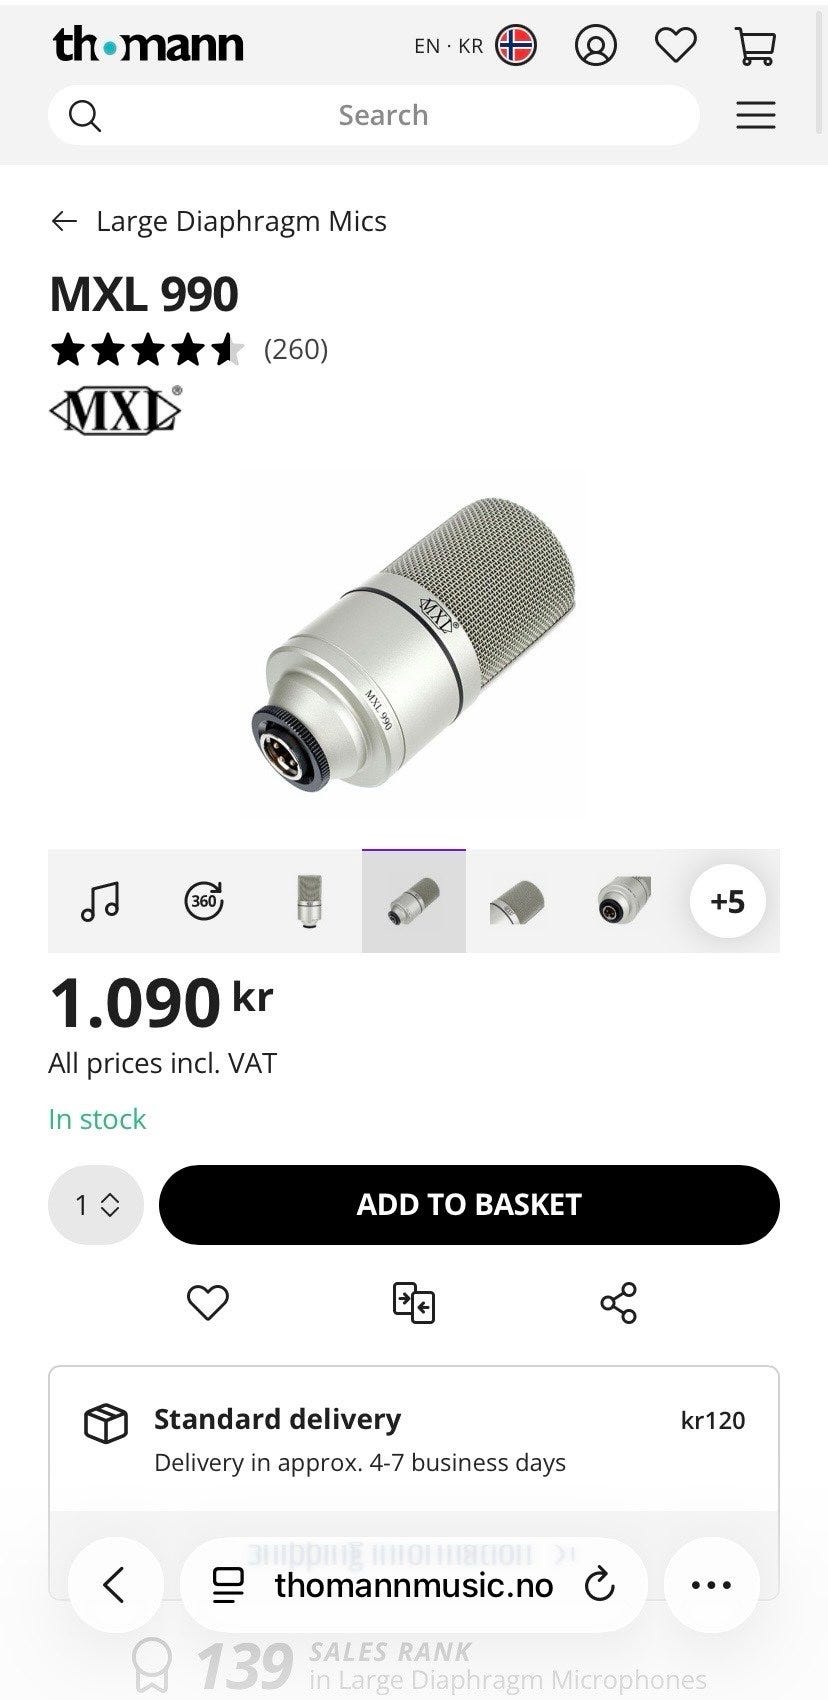Viewport: 828px width, 1700px height.
Task: Click the ADD TO BASKET button
Action: 469,1205
